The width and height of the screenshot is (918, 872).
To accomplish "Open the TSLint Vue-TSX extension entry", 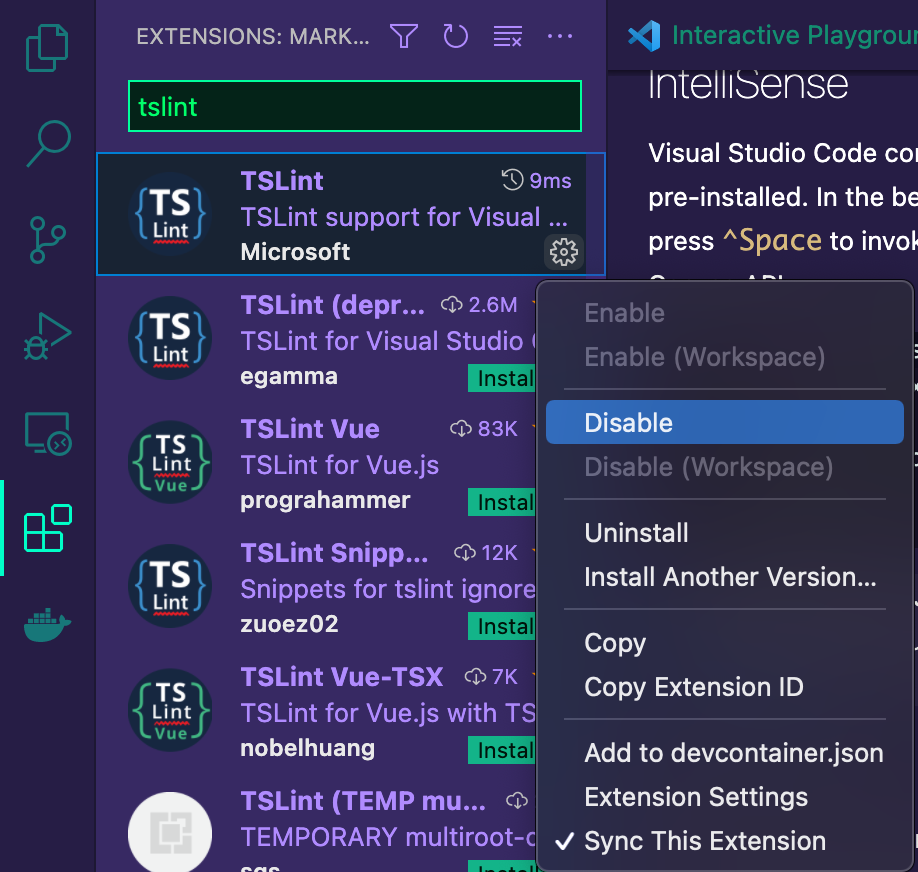I will (317, 710).
